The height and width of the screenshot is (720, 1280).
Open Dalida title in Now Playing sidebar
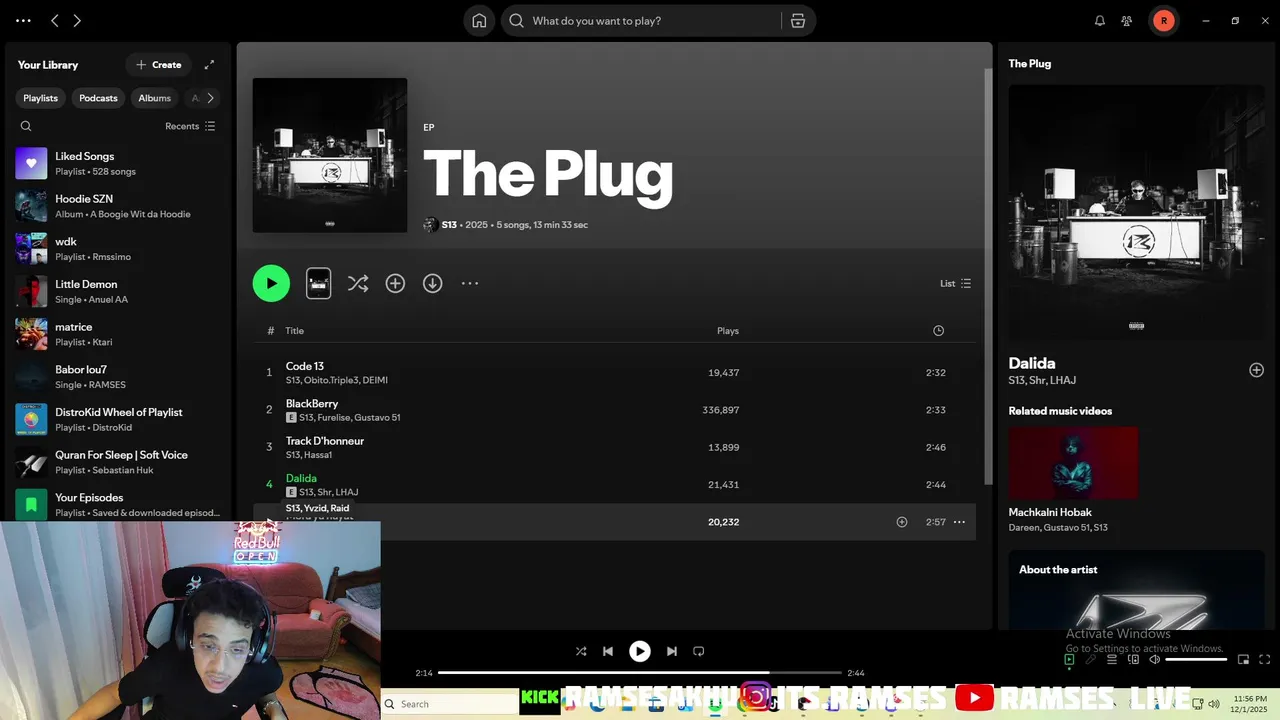[1032, 363]
